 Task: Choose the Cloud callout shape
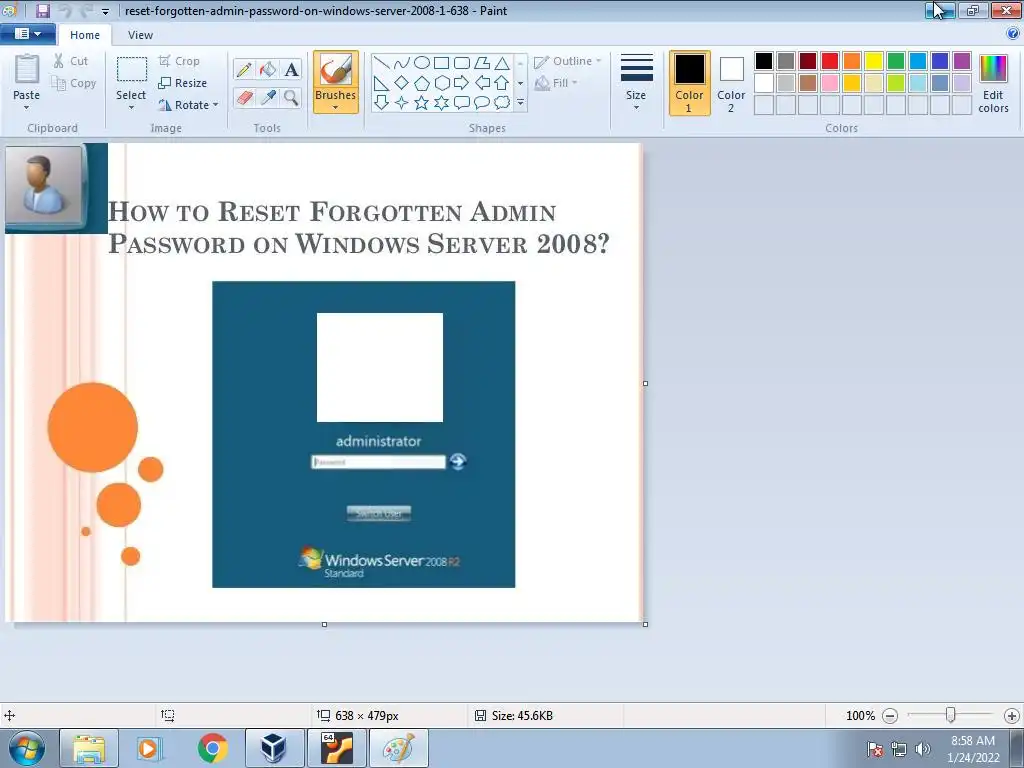[x=502, y=103]
